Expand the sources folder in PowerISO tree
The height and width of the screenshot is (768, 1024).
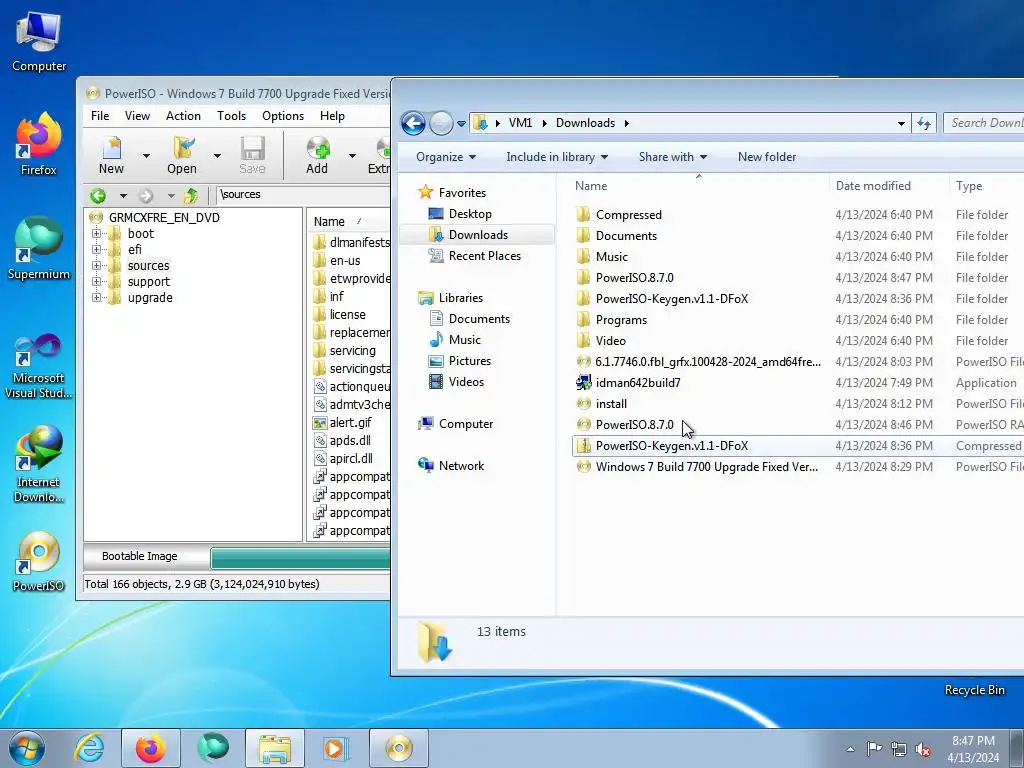pos(97,266)
